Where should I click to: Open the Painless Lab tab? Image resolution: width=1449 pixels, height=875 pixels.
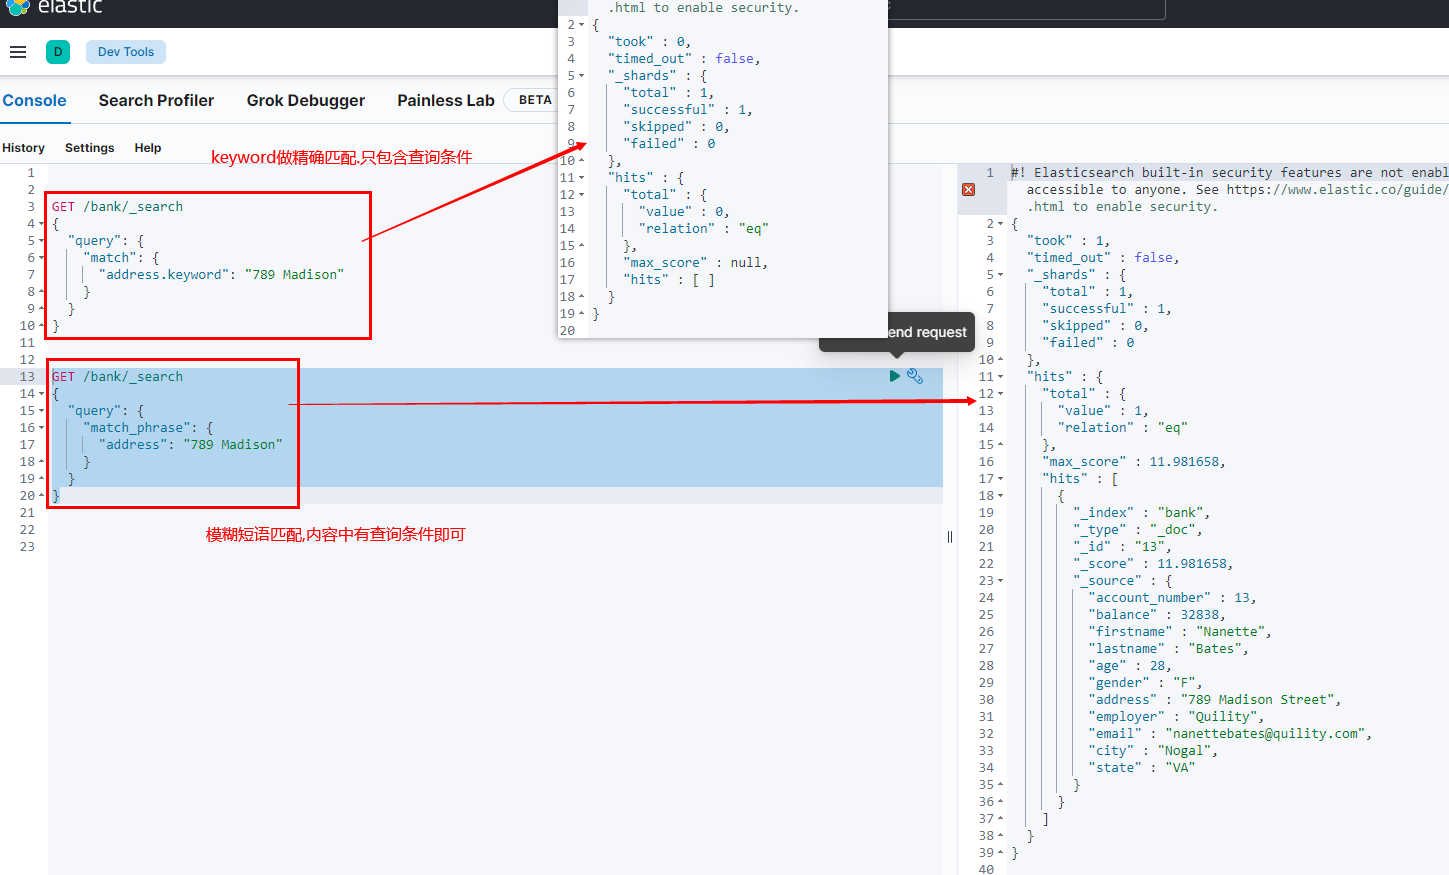click(x=446, y=100)
